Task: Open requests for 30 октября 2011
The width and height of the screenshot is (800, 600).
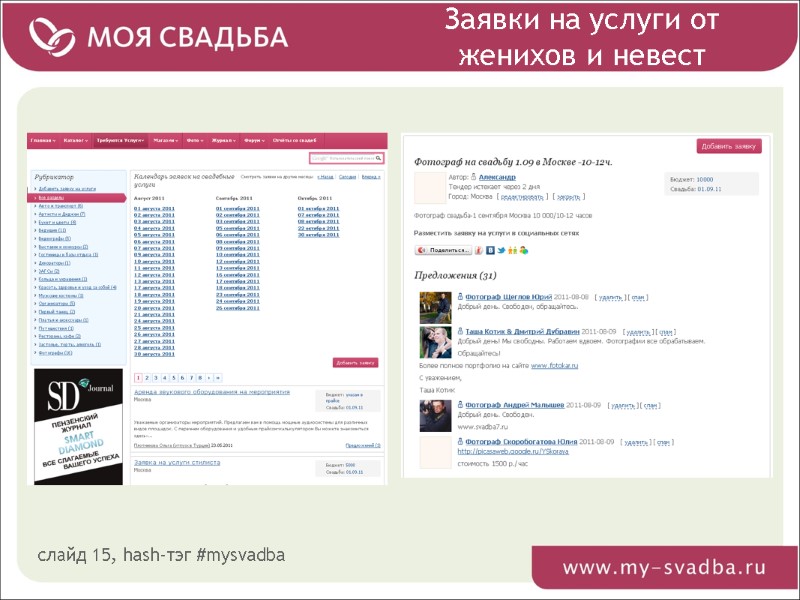Action: point(318,235)
